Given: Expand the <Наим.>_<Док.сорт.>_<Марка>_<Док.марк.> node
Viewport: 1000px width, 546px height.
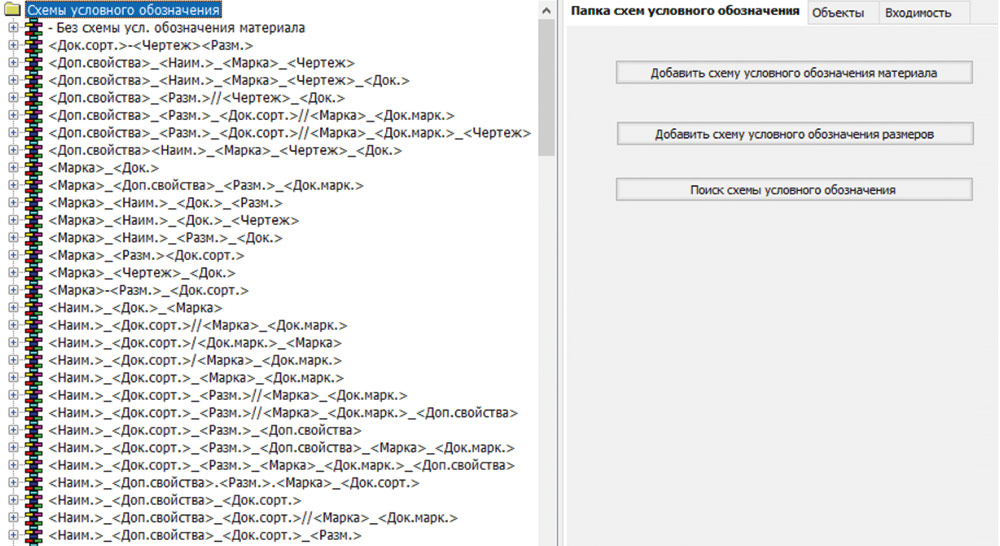Looking at the screenshot, I should 13,378.
